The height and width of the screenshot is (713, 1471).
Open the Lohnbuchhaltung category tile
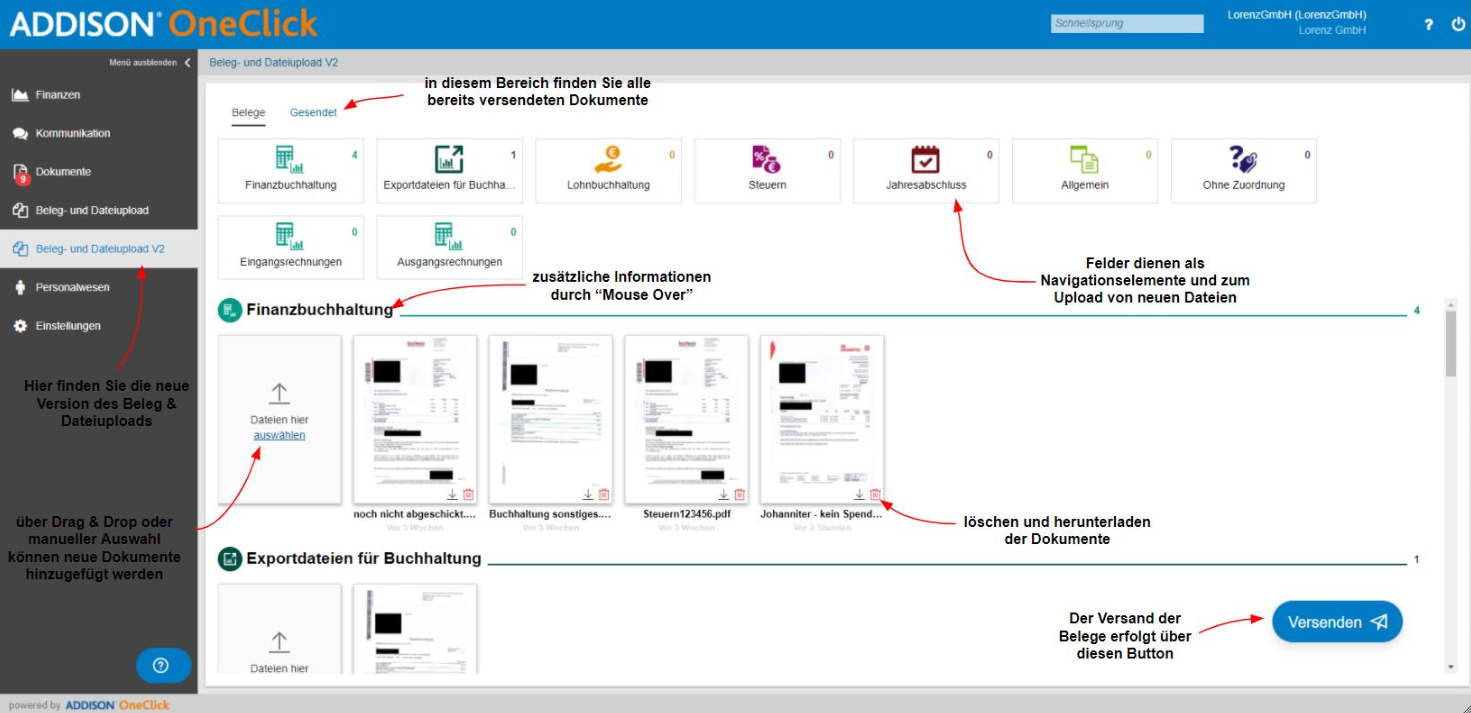[x=608, y=171]
